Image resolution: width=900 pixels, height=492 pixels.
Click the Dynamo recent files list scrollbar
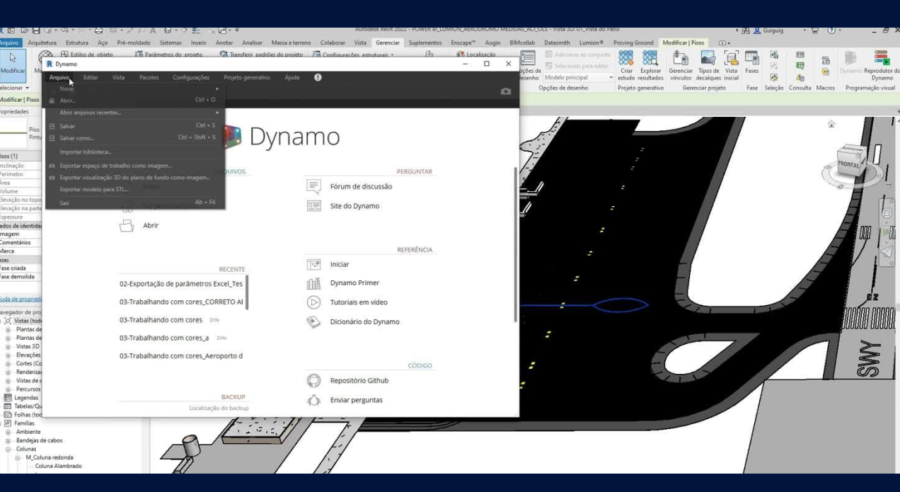[x=247, y=292]
